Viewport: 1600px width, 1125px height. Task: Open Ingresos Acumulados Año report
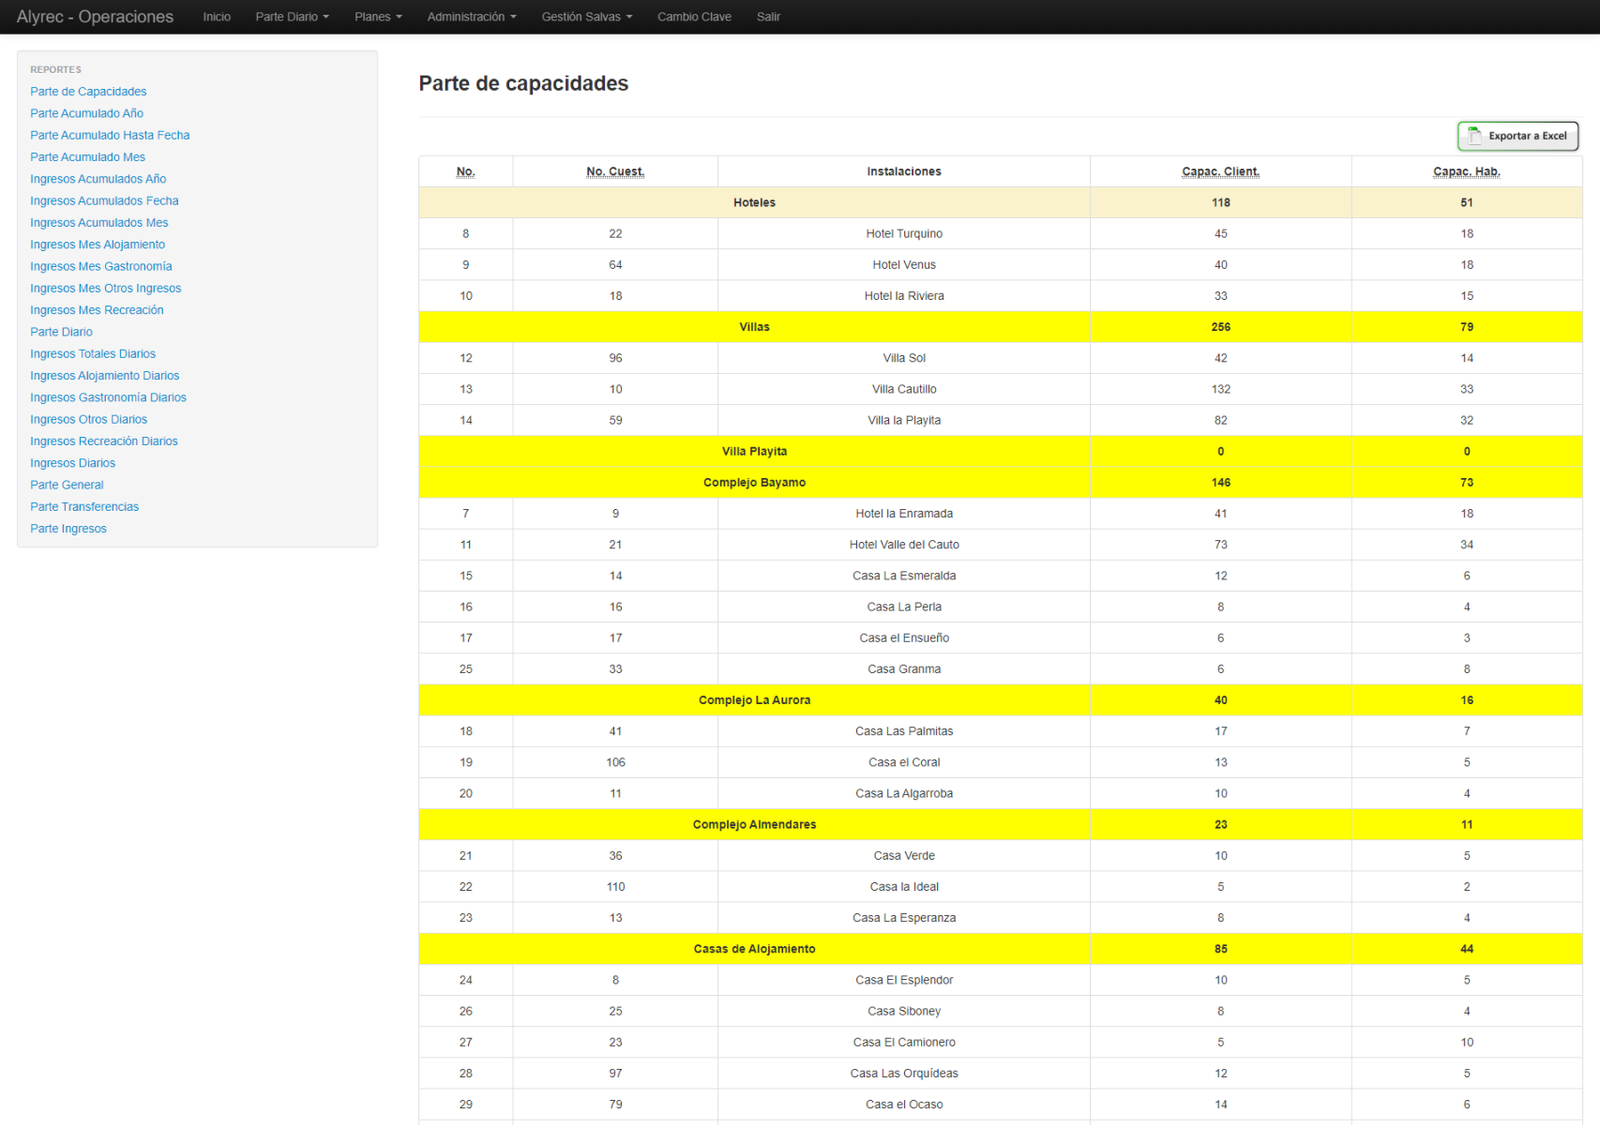pos(98,179)
